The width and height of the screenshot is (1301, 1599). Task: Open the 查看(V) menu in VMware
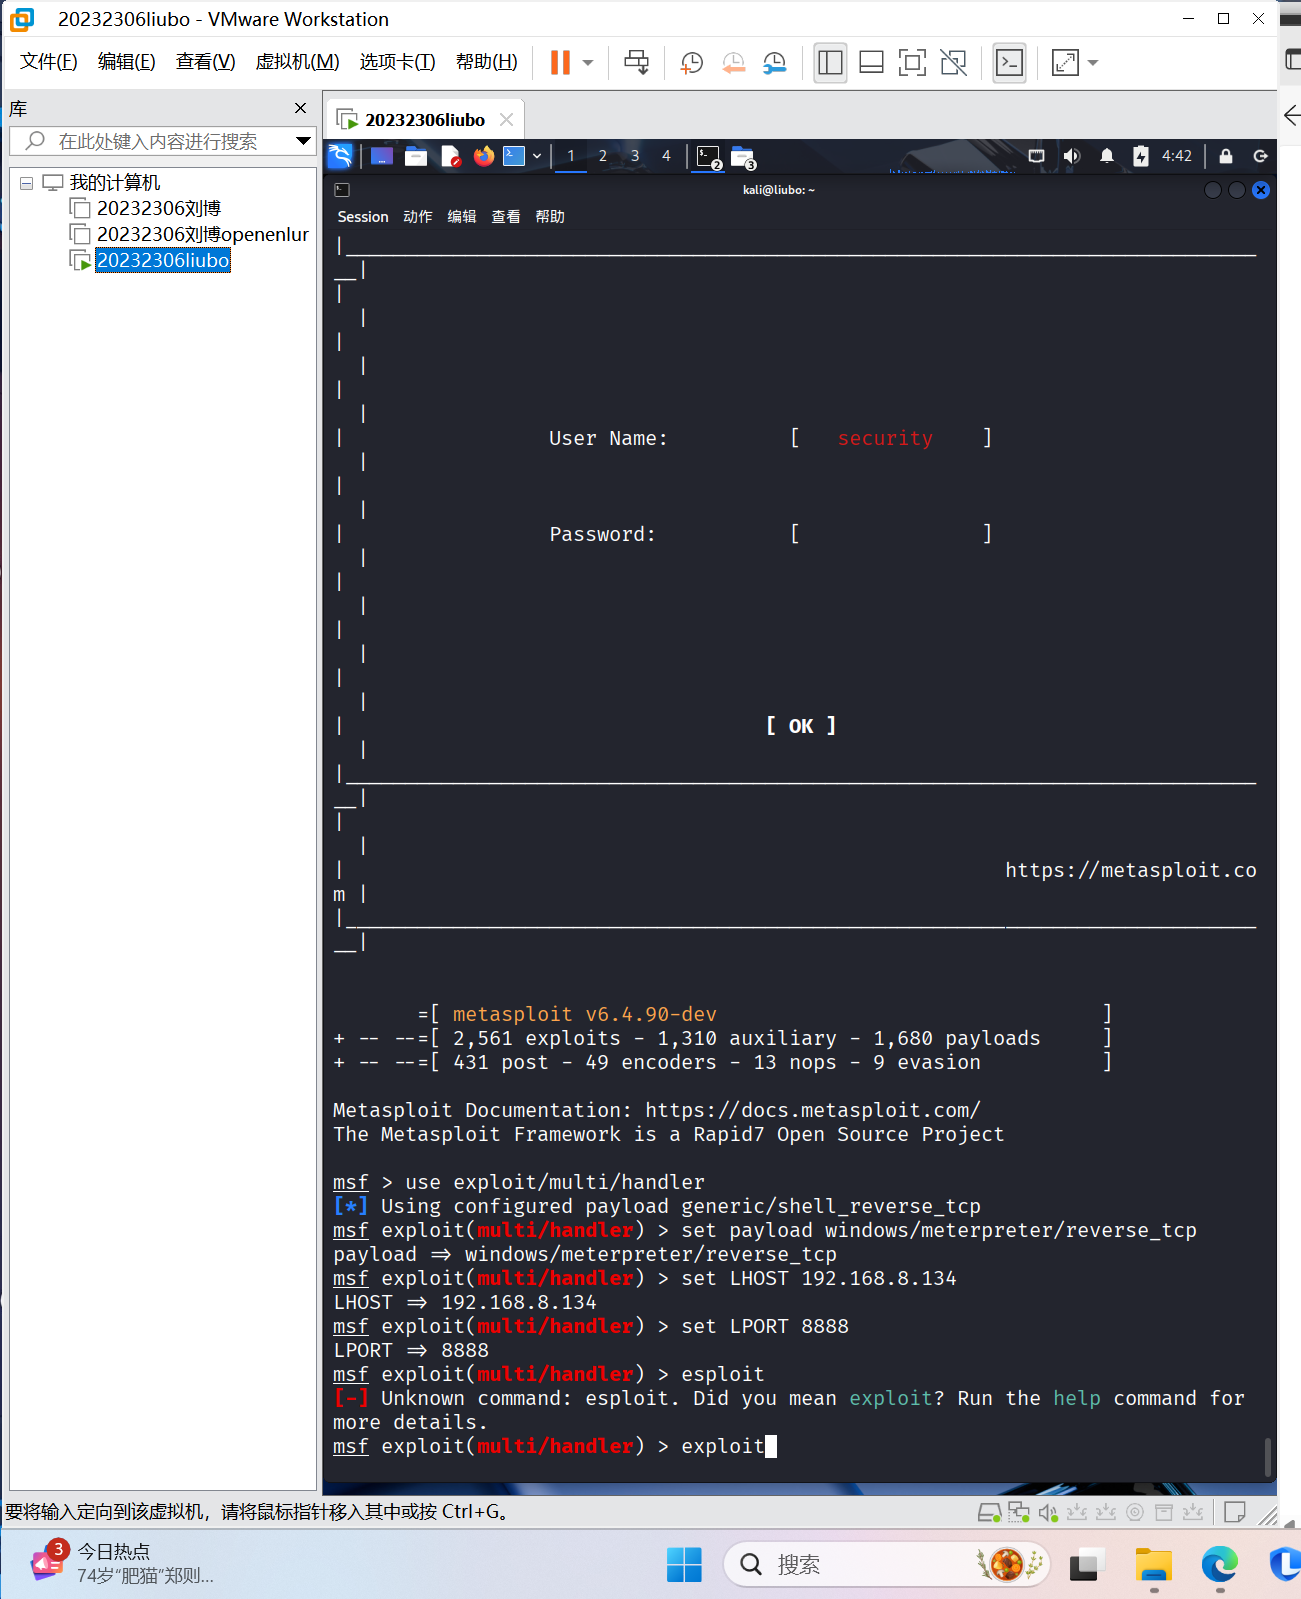pyautogui.click(x=205, y=62)
